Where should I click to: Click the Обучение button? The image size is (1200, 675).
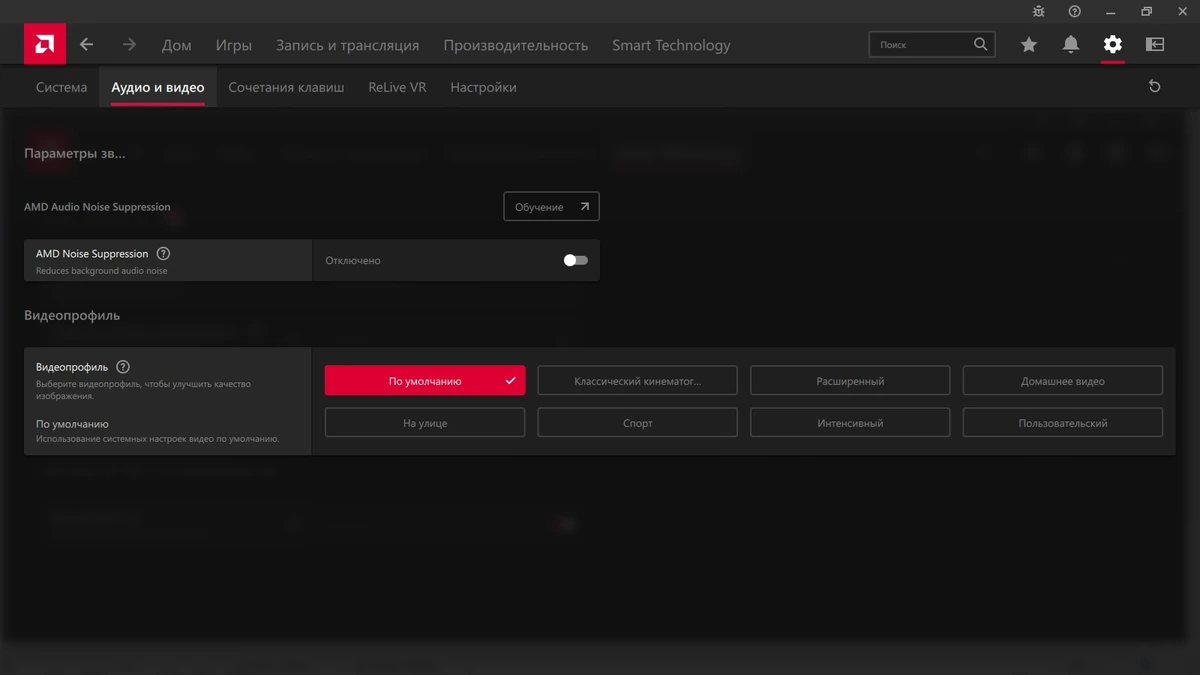tap(551, 207)
